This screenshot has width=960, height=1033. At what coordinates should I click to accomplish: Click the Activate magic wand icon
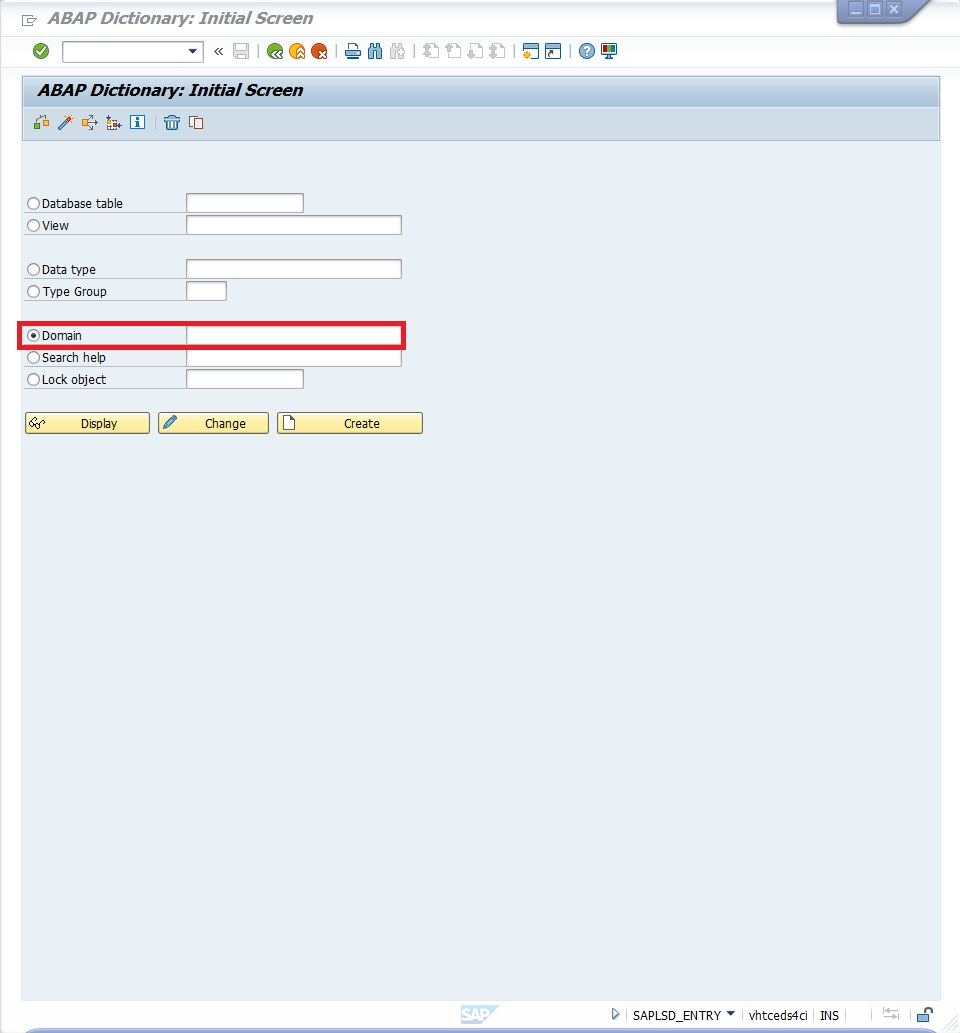click(x=65, y=123)
